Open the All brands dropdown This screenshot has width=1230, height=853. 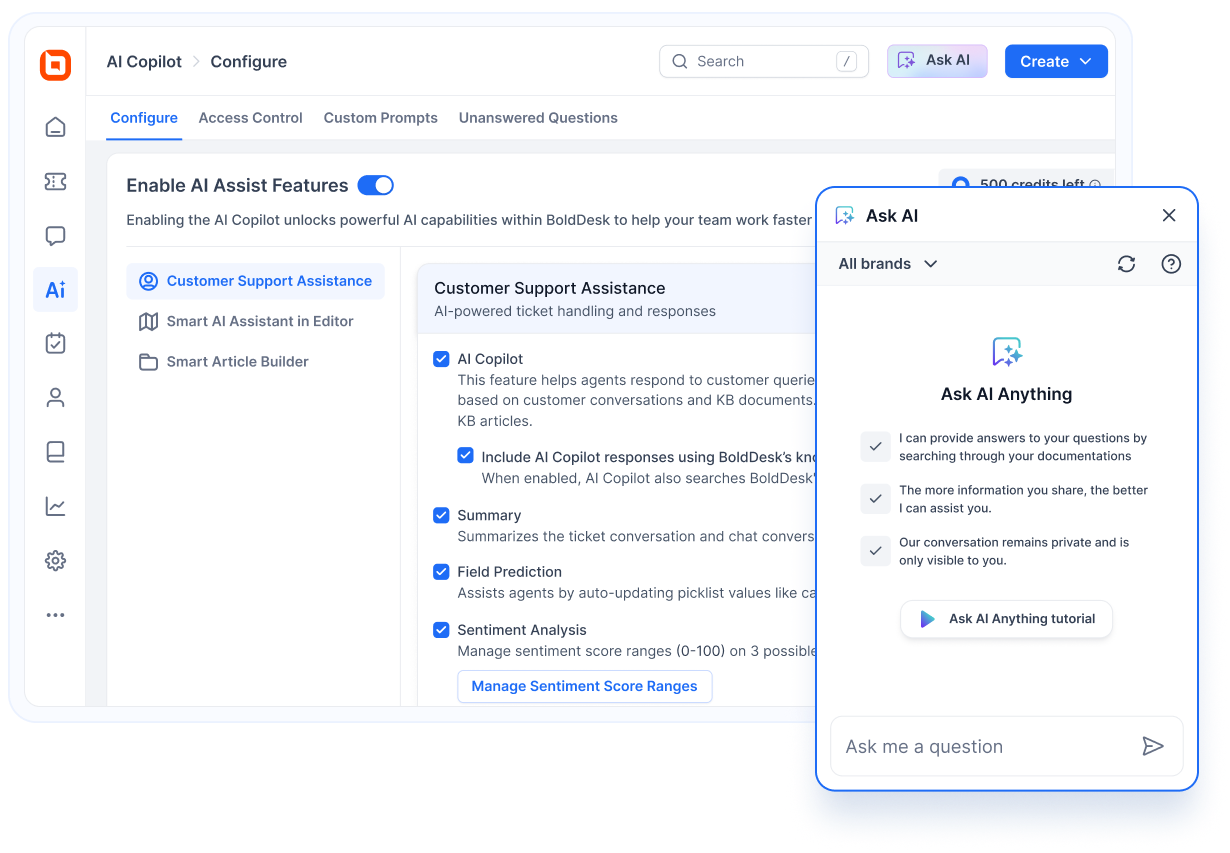pyautogui.click(x=888, y=264)
